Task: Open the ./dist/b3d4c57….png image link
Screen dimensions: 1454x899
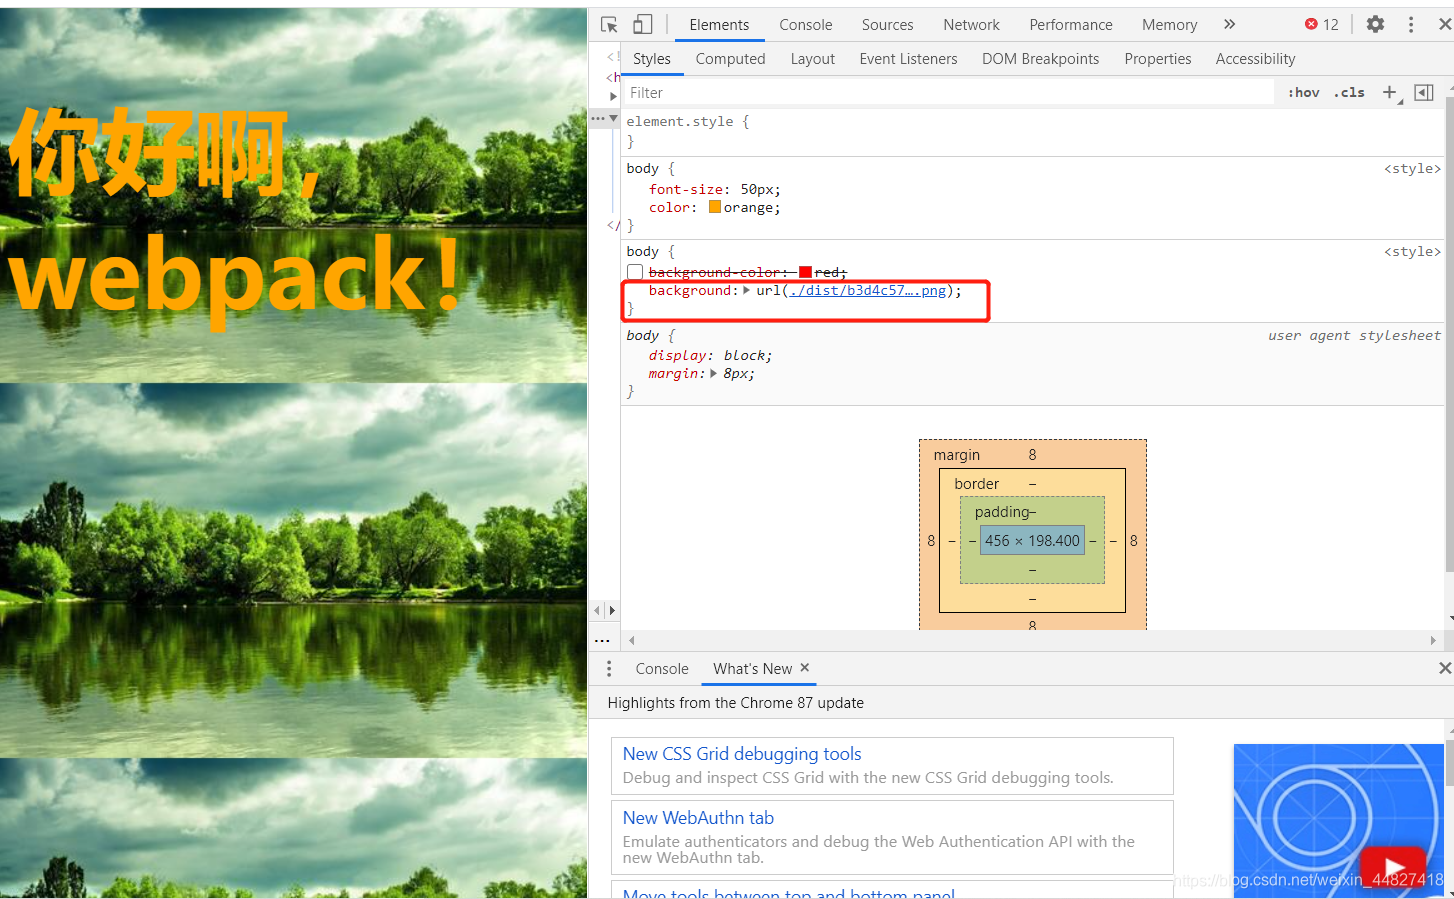Action: pyautogui.click(x=866, y=290)
